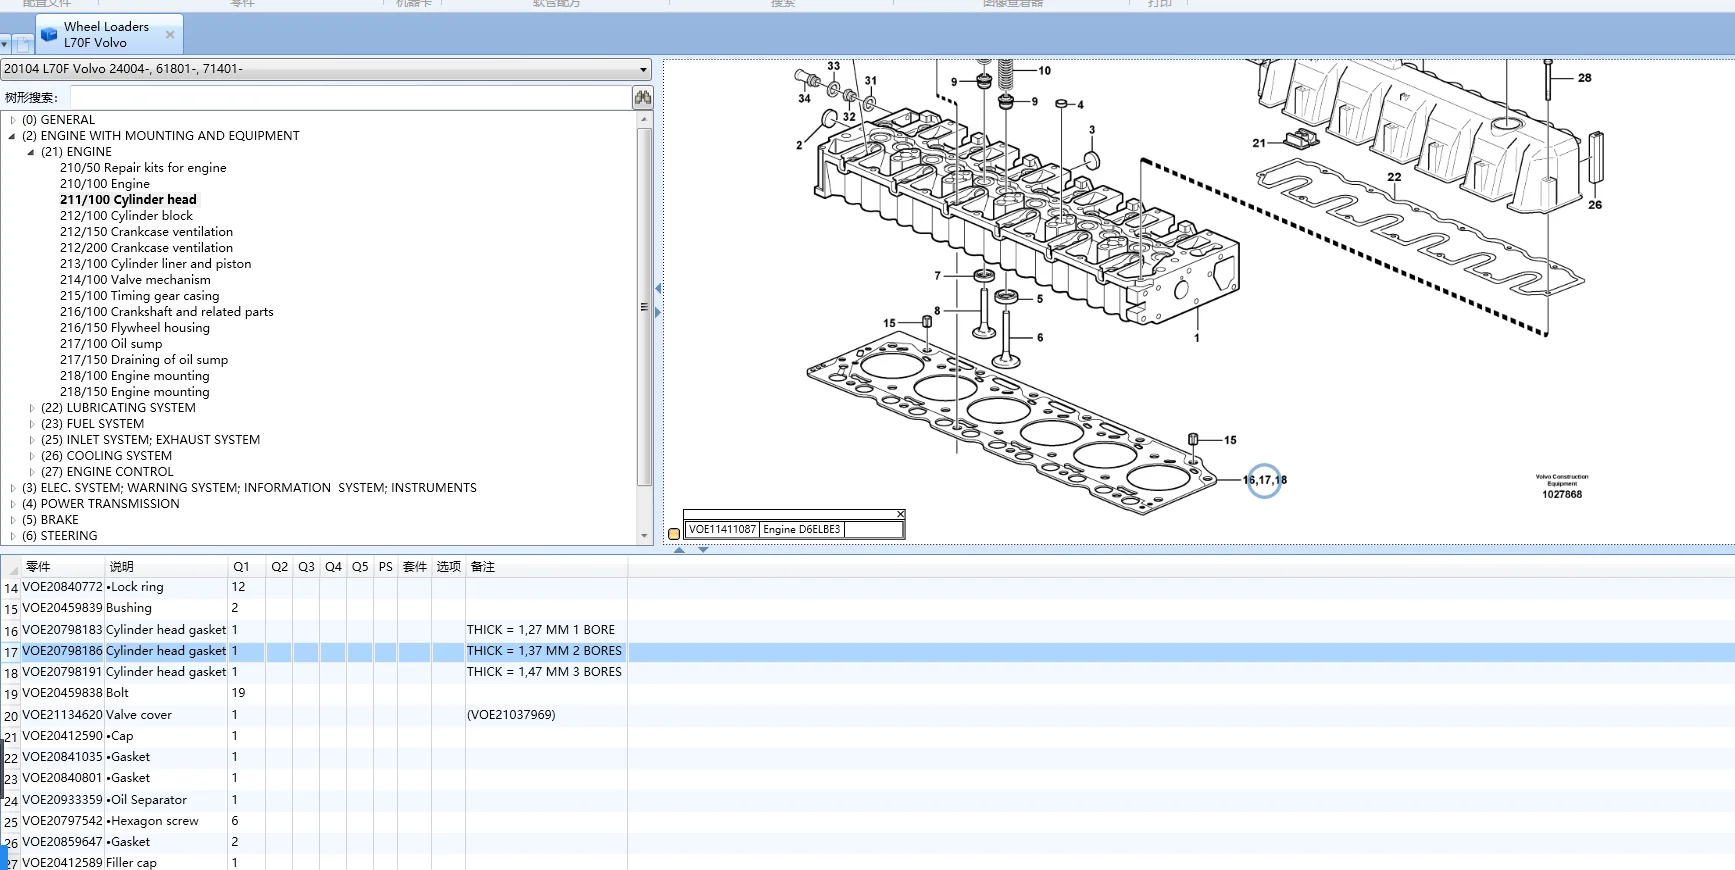This screenshot has width=1735, height=870.
Task: Click the tree panel vertical scrollbar thumb
Action: point(645,306)
